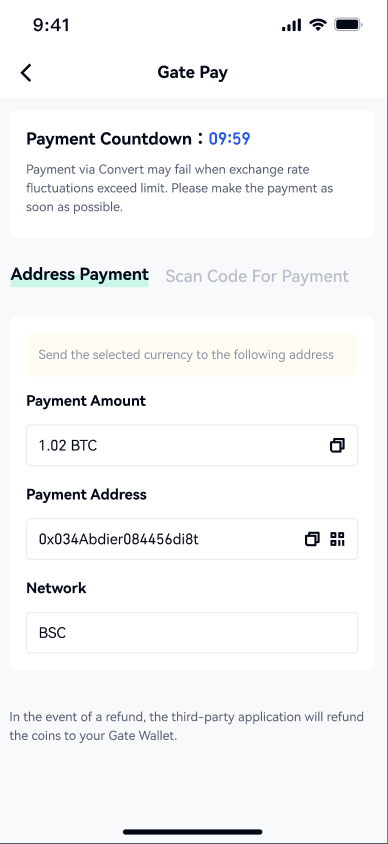The width and height of the screenshot is (388, 844).
Task: Tap the cellular signal icon
Action: coord(291,25)
